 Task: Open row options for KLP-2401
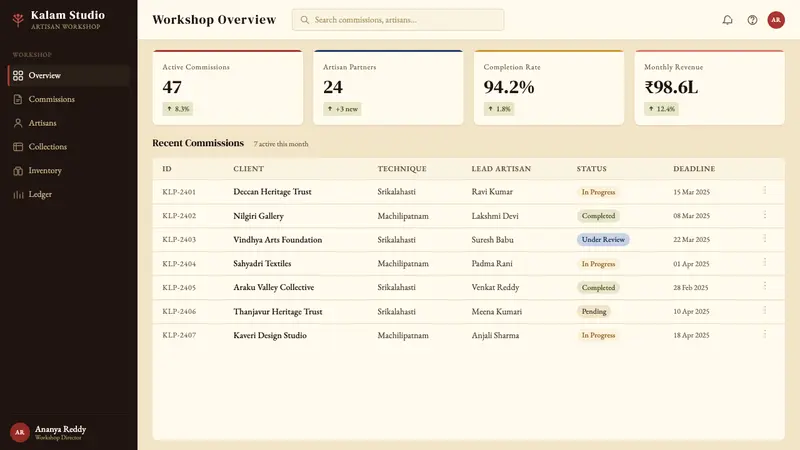764,190
